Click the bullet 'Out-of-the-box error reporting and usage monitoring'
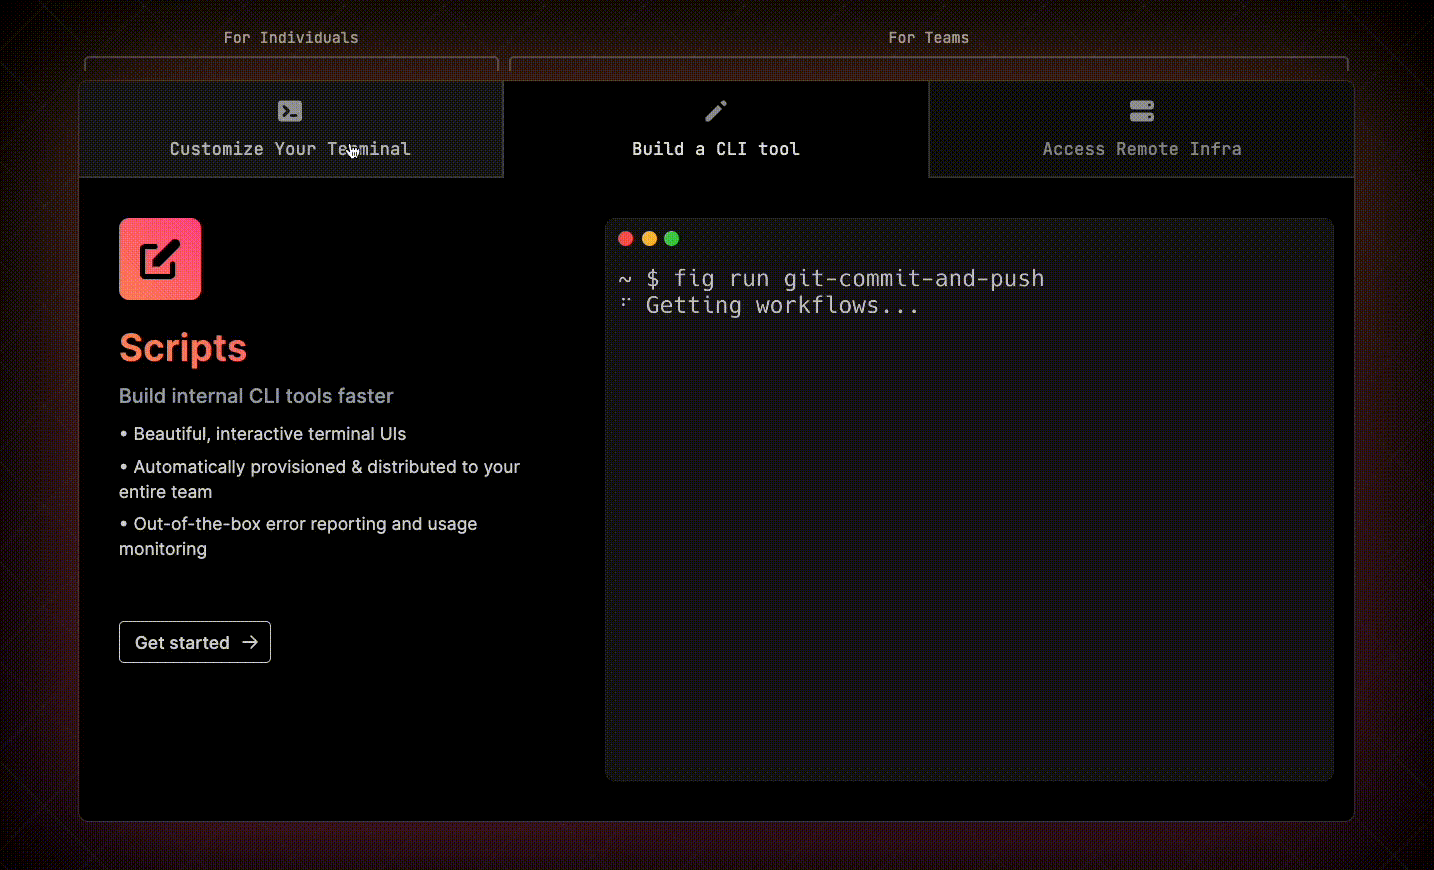Screen dimensions: 1434x870 298,536
